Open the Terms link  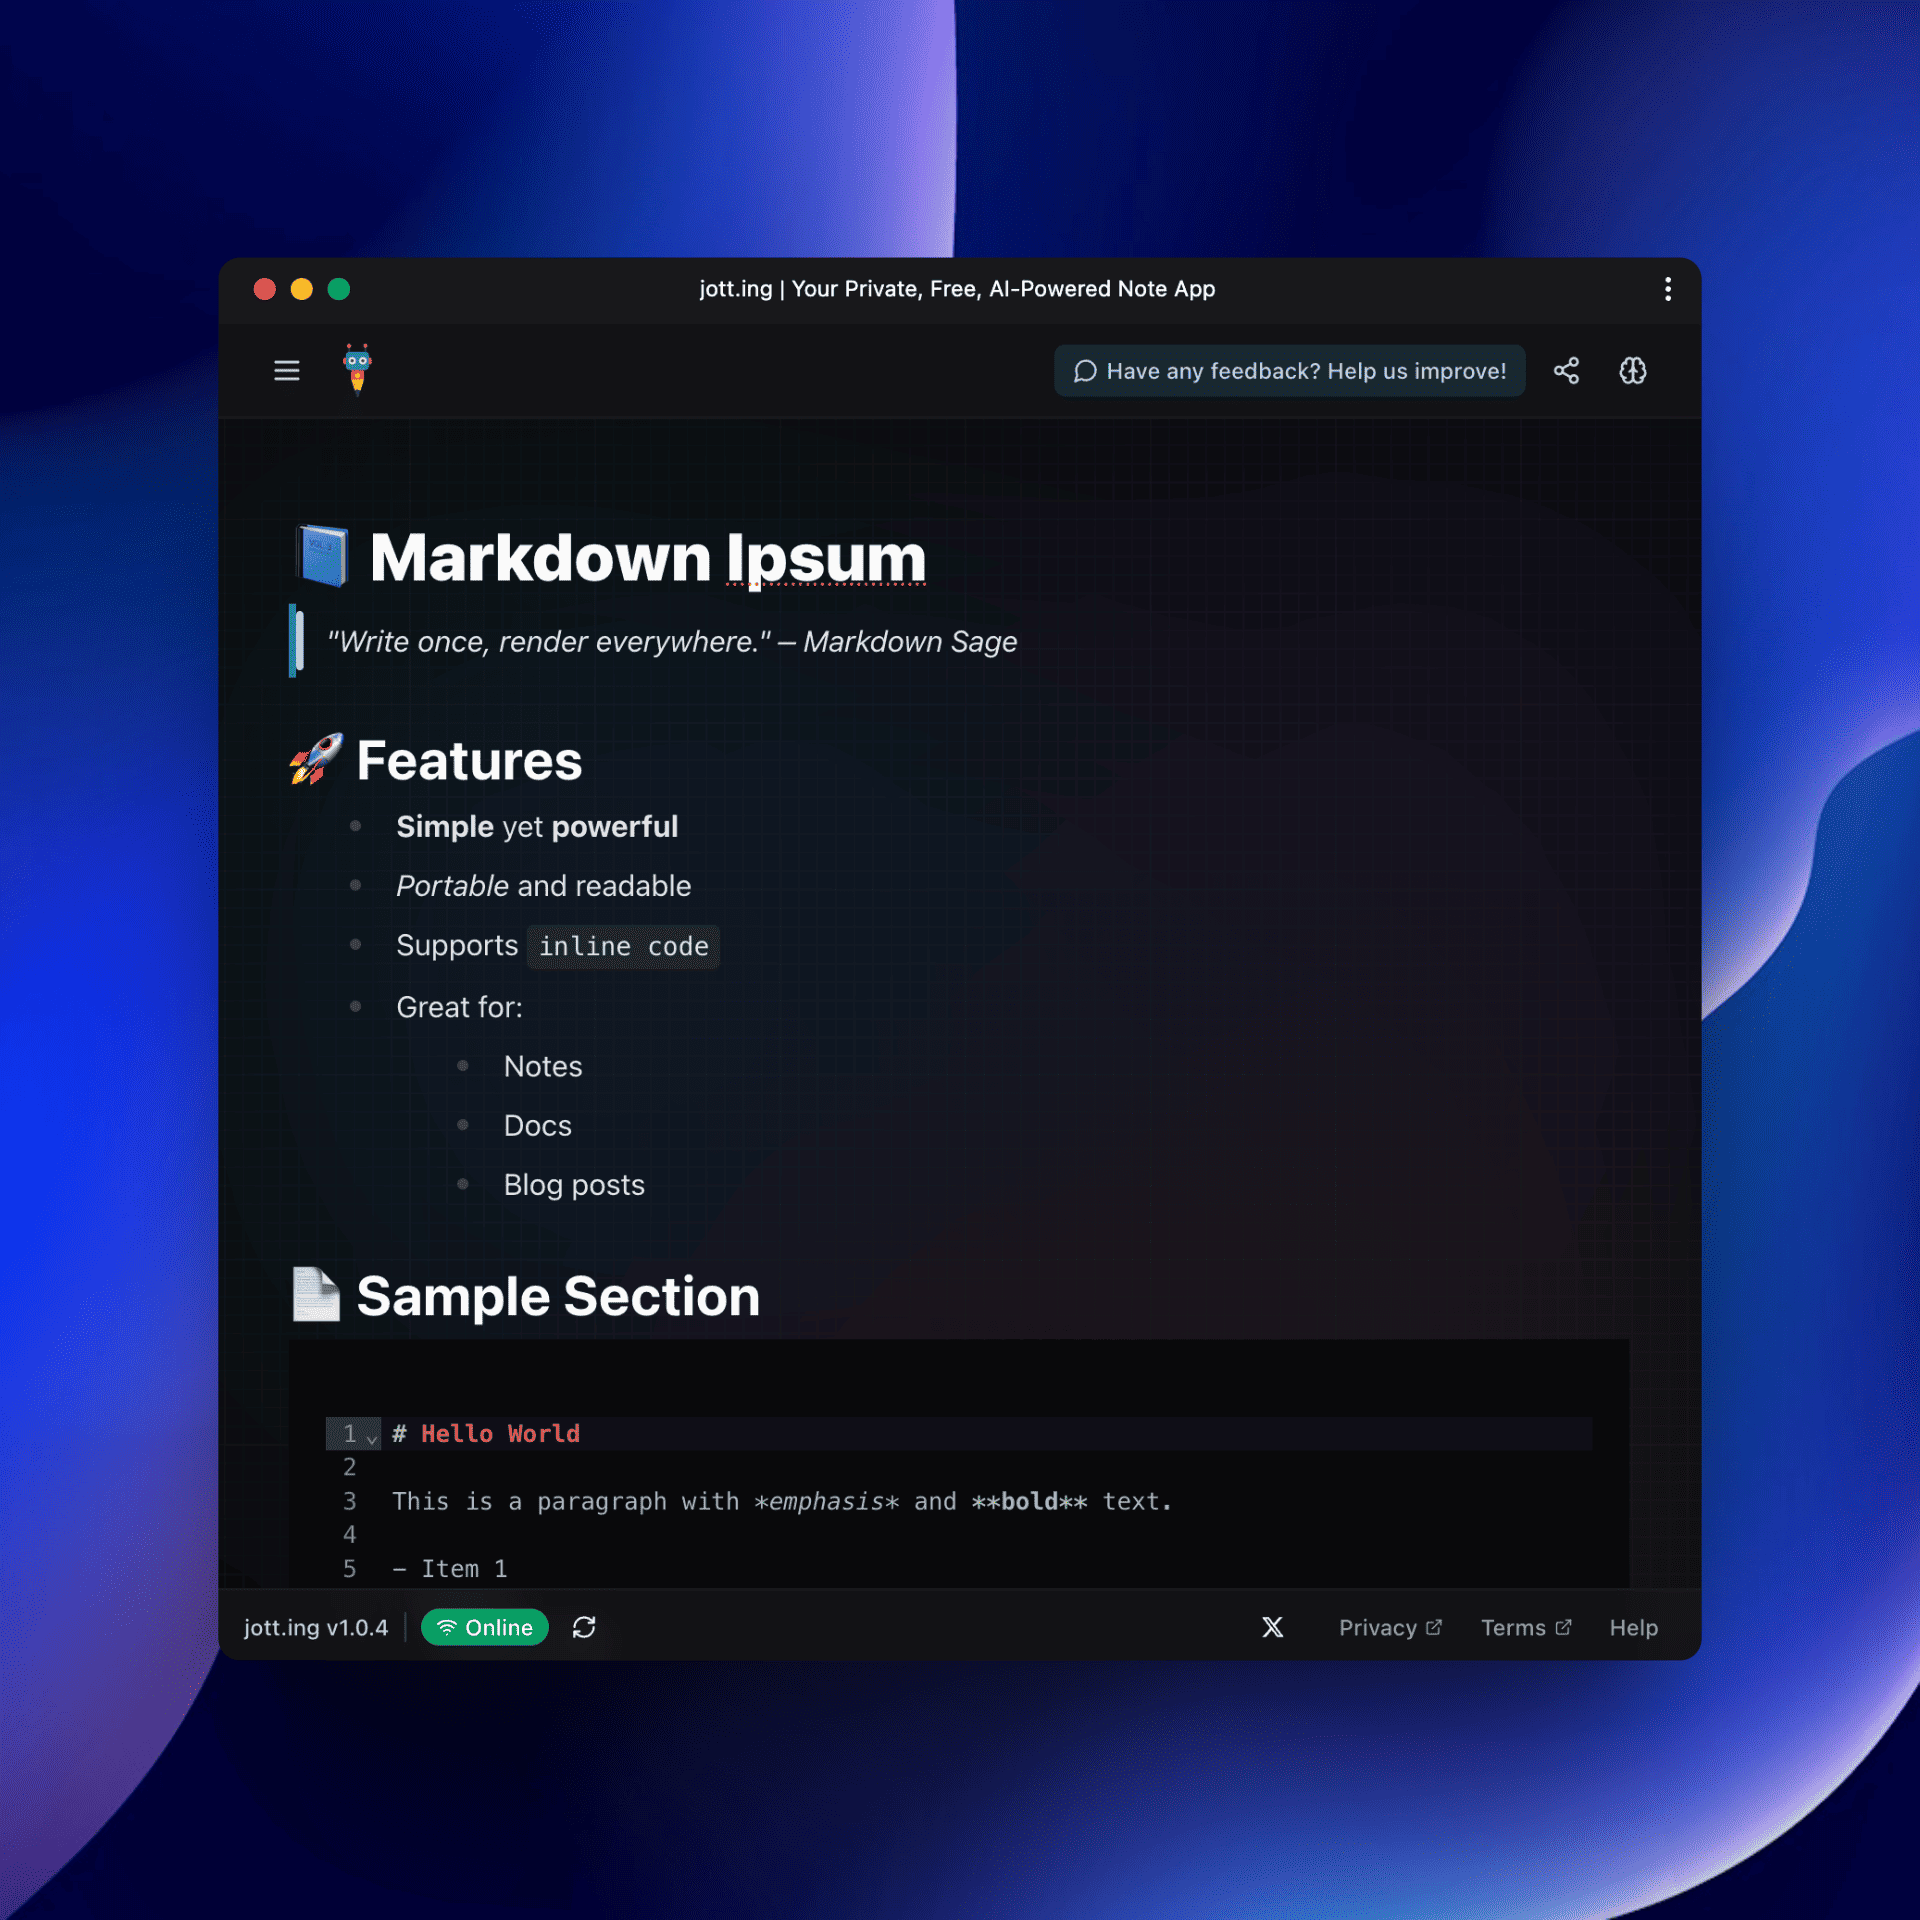(x=1526, y=1627)
